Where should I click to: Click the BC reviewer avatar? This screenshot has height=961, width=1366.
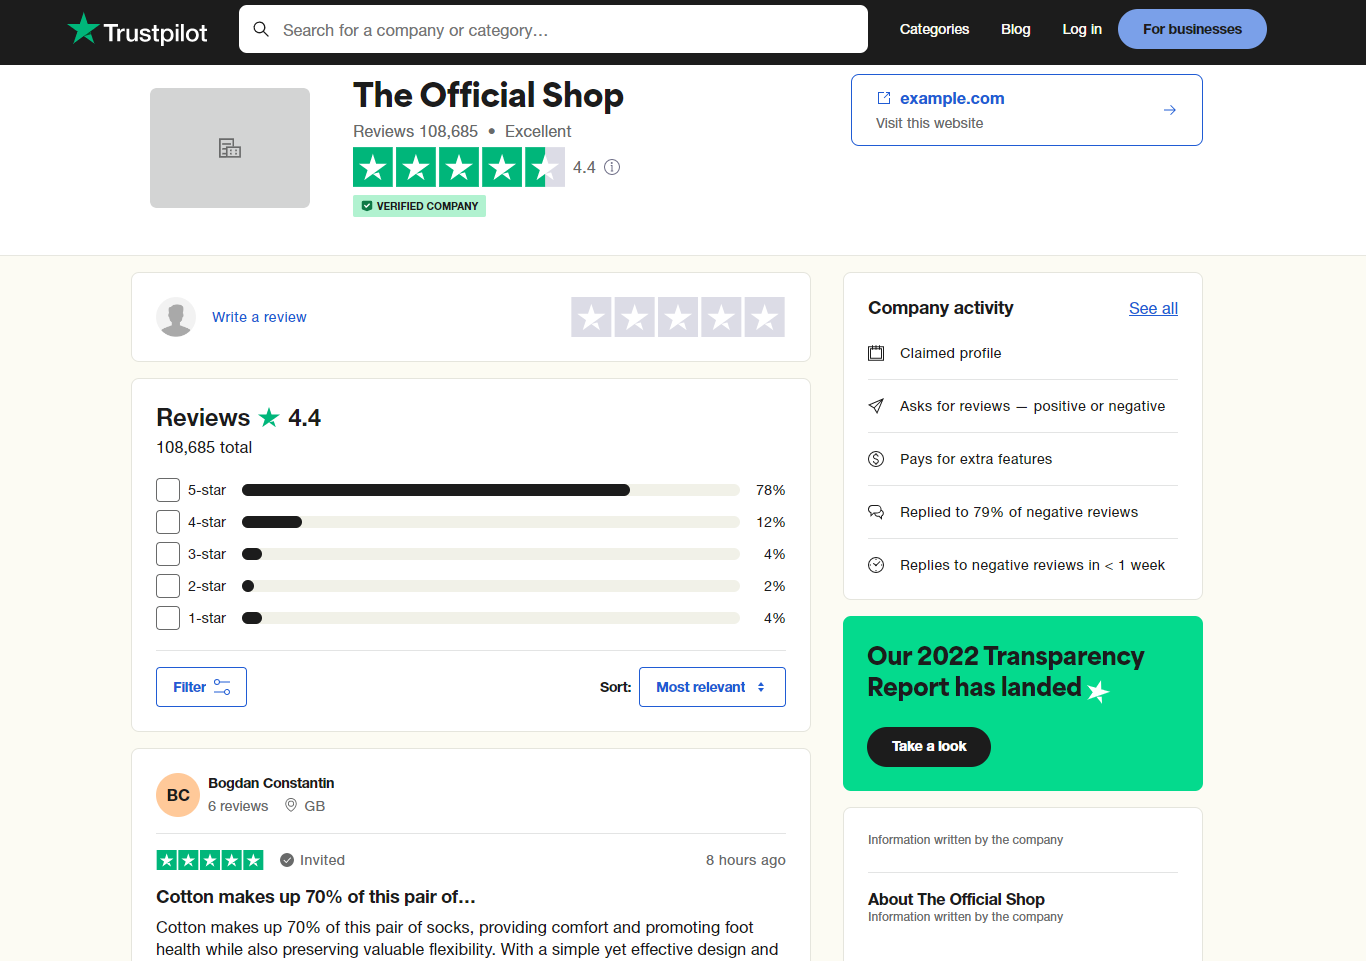click(178, 795)
